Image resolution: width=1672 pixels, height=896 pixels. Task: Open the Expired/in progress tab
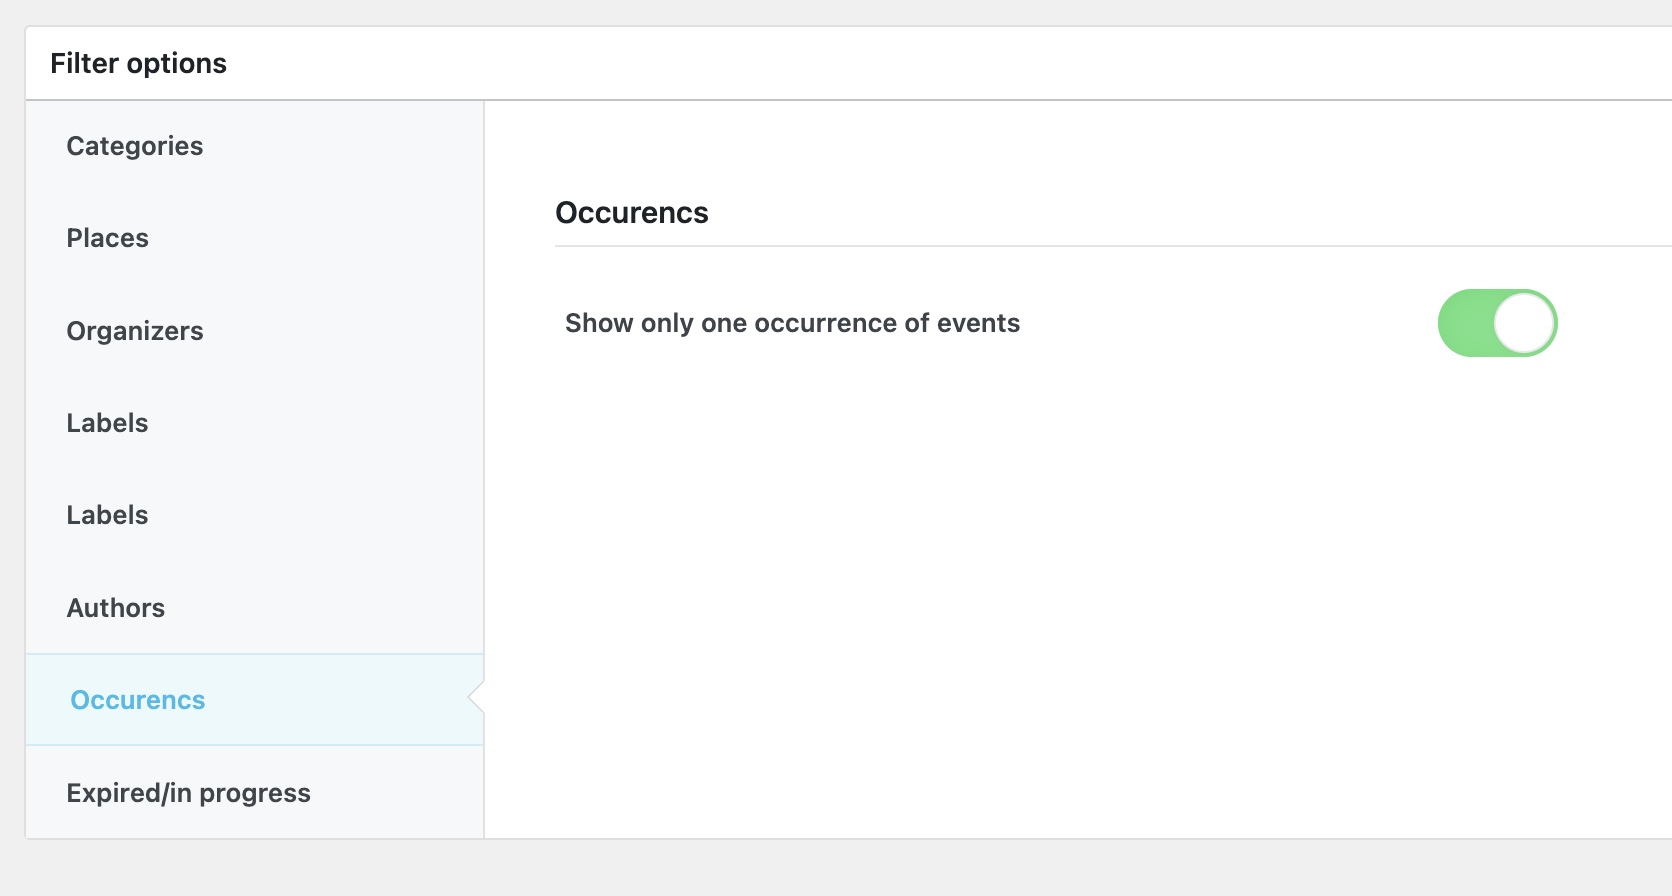255,793
